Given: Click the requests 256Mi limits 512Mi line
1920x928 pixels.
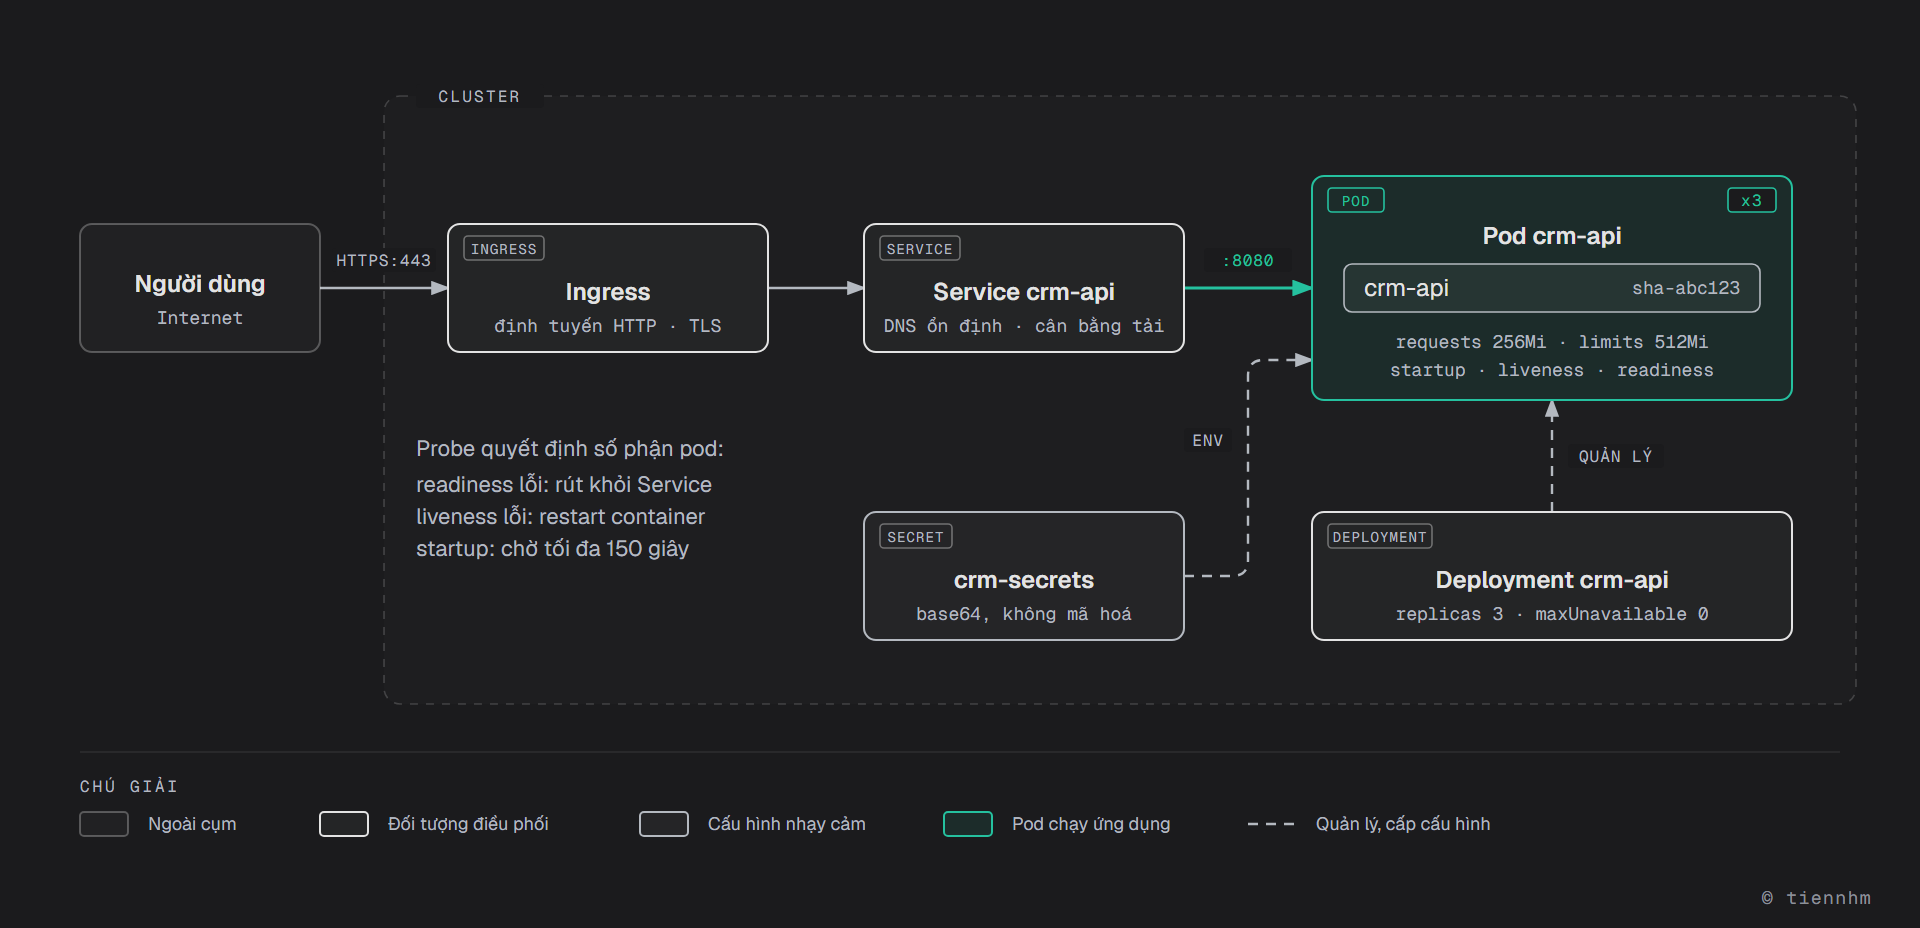Looking at the screenshot, I should coord(1552,342).
